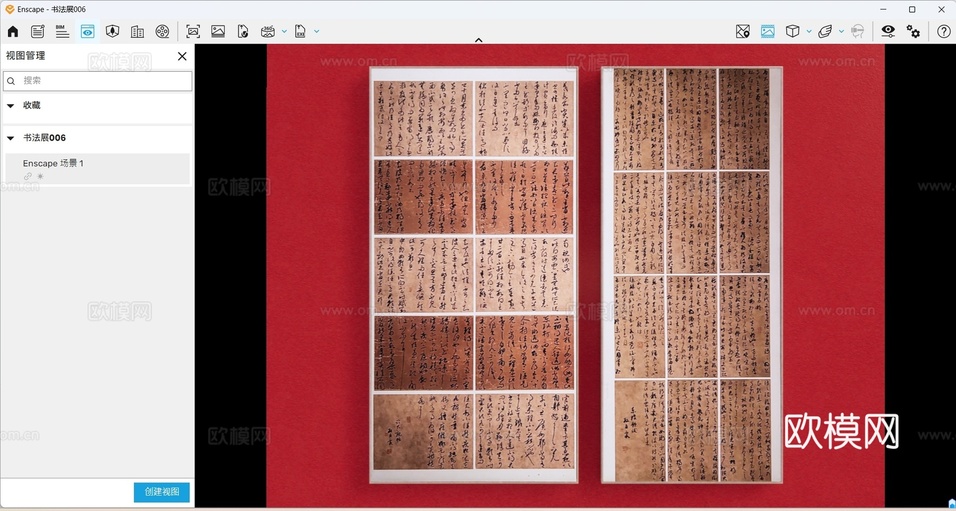Click the link icon under Enscape 场景 1

(27, 176)
